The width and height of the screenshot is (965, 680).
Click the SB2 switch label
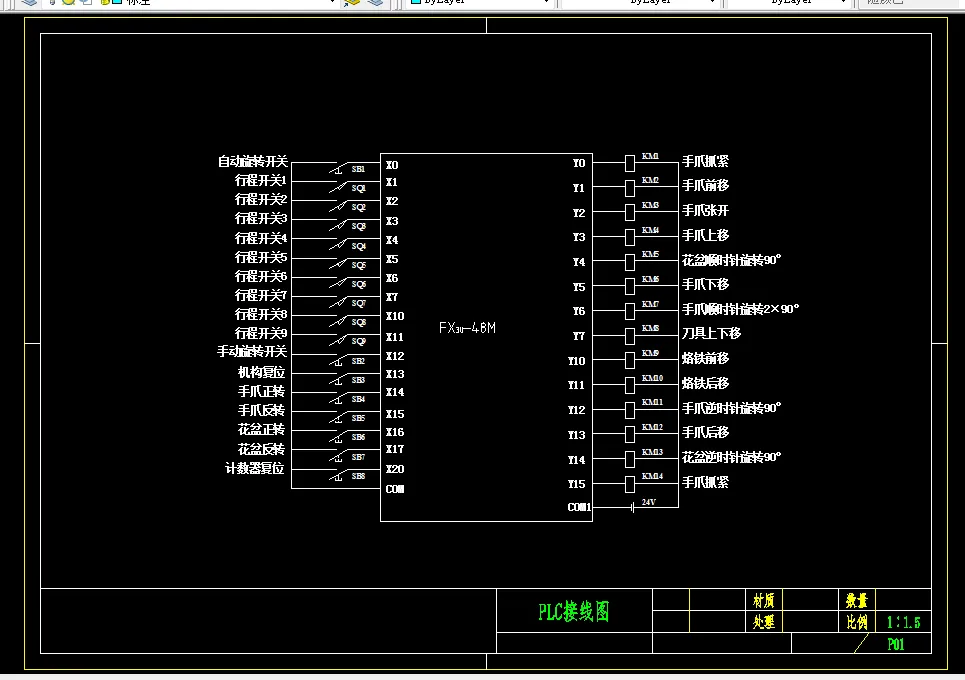pyautogui.click(x=358, y=361)
